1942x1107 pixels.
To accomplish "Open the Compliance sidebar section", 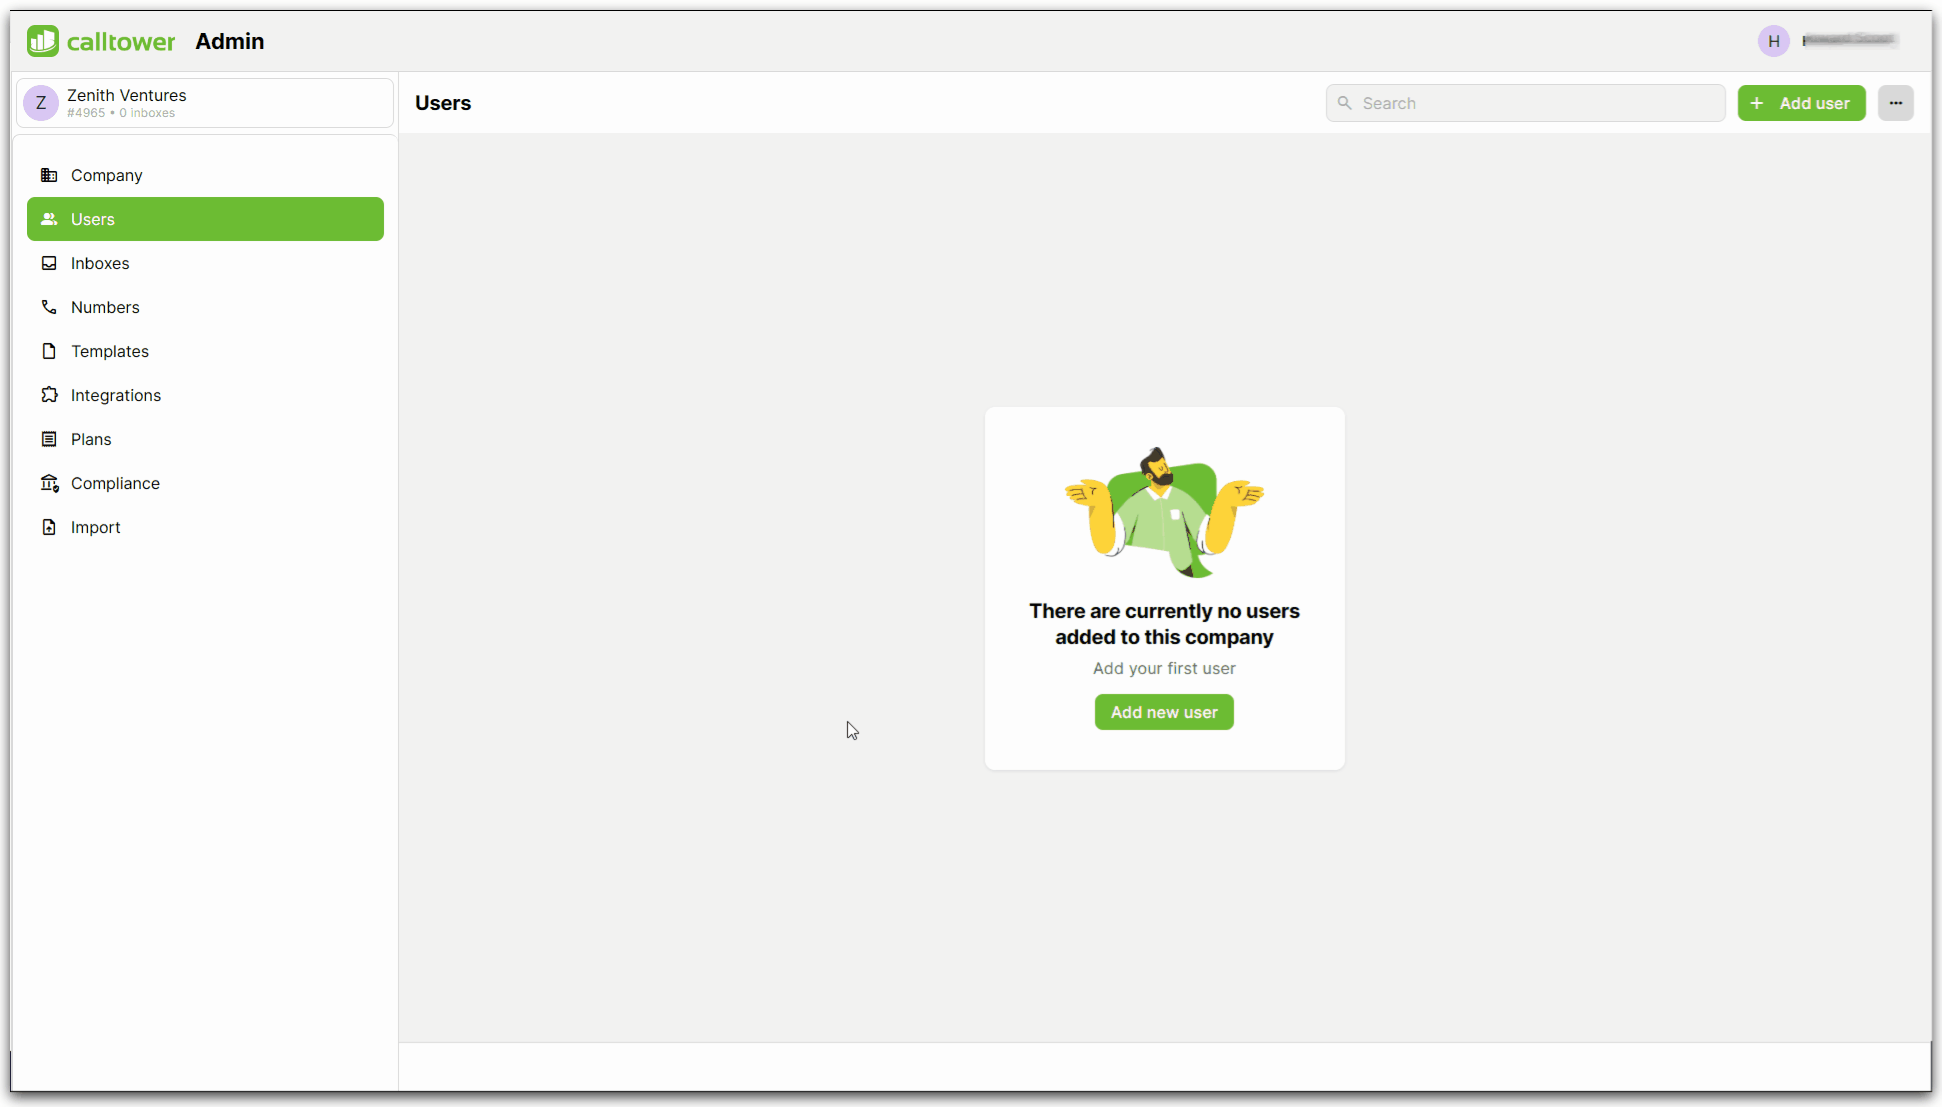I will click(115, 481).
